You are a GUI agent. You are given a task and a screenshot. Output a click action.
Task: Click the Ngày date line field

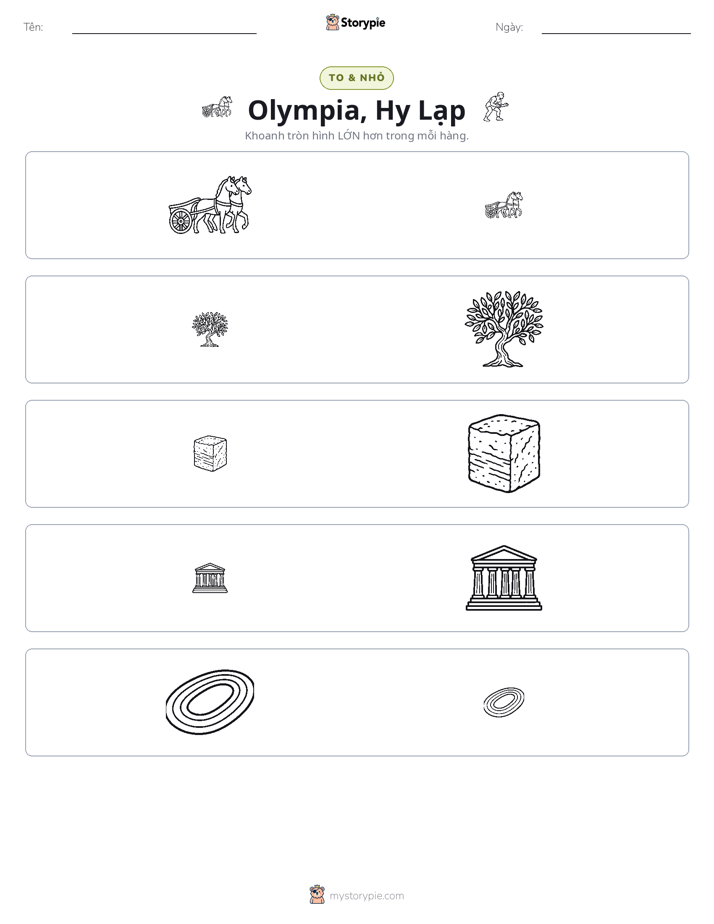(x=616, y=28)
